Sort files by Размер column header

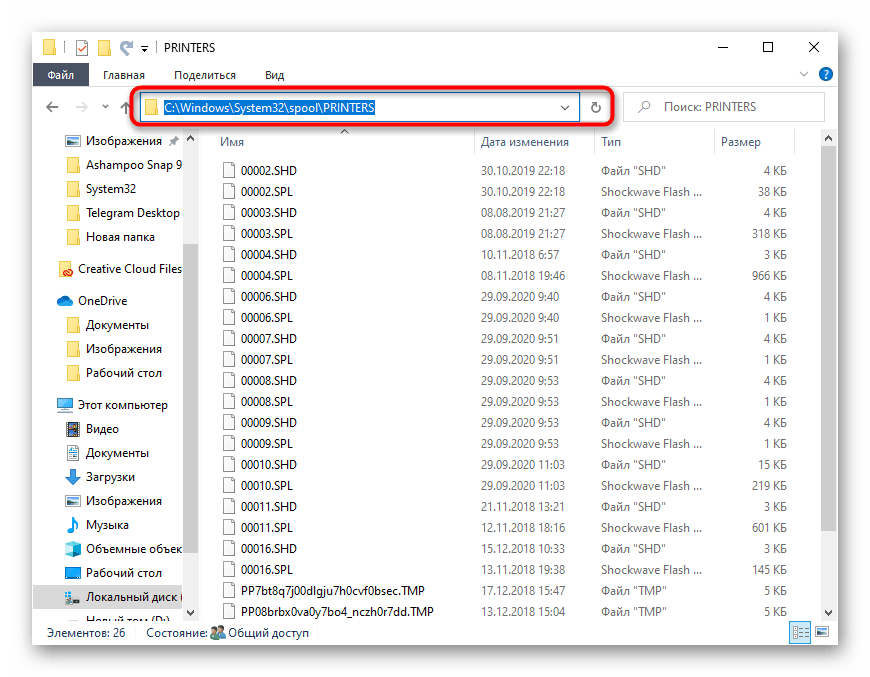click(x=740, y=142)
